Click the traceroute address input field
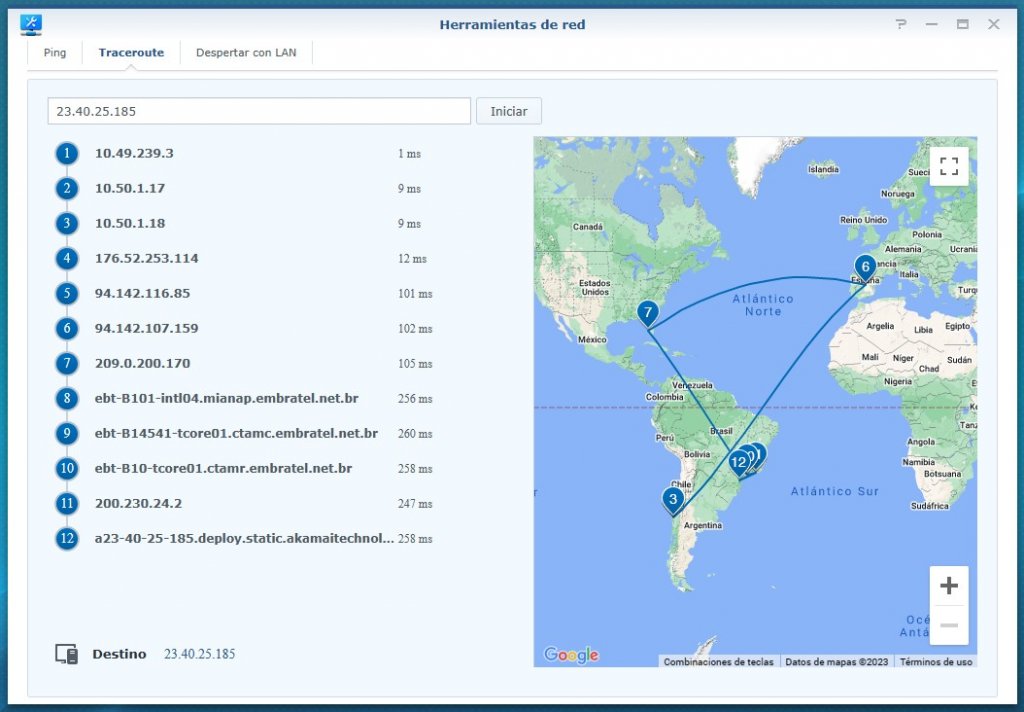This screenshot has width=1024, height=712. click(x=259, y=111)
